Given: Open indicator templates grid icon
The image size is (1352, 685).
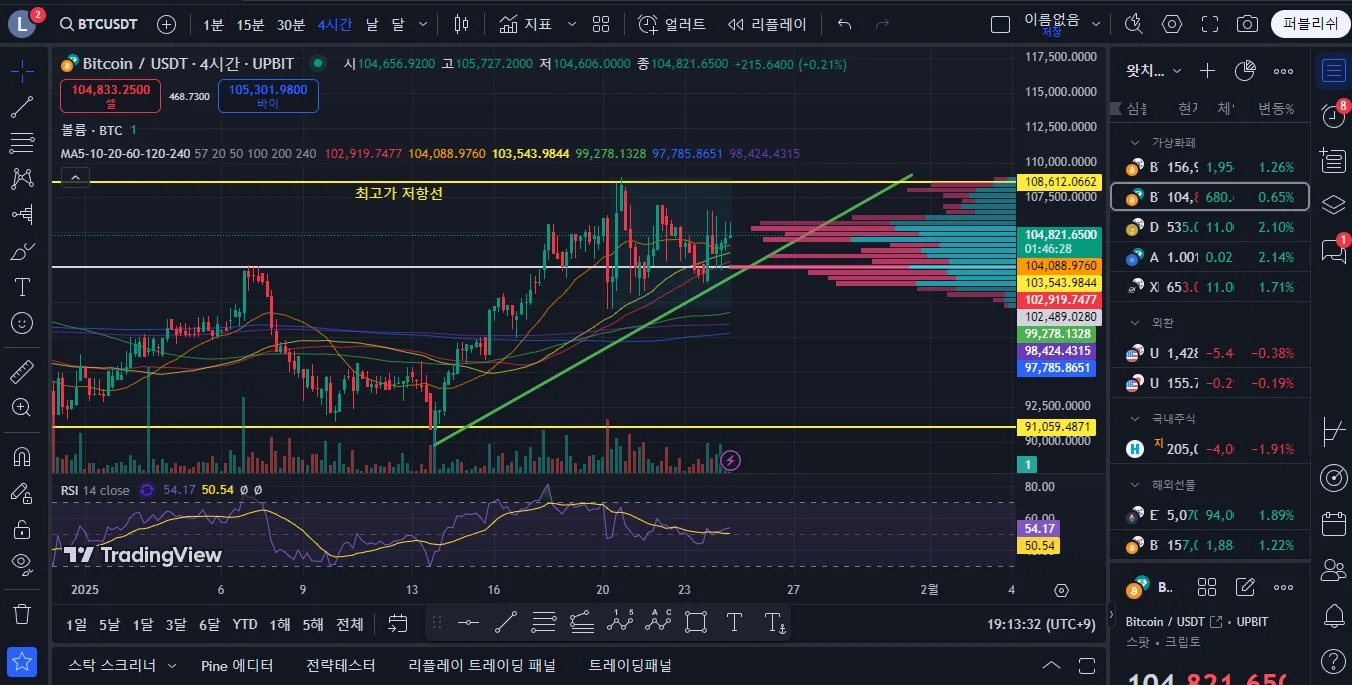Looking at the screenshot, I should 601,24.
